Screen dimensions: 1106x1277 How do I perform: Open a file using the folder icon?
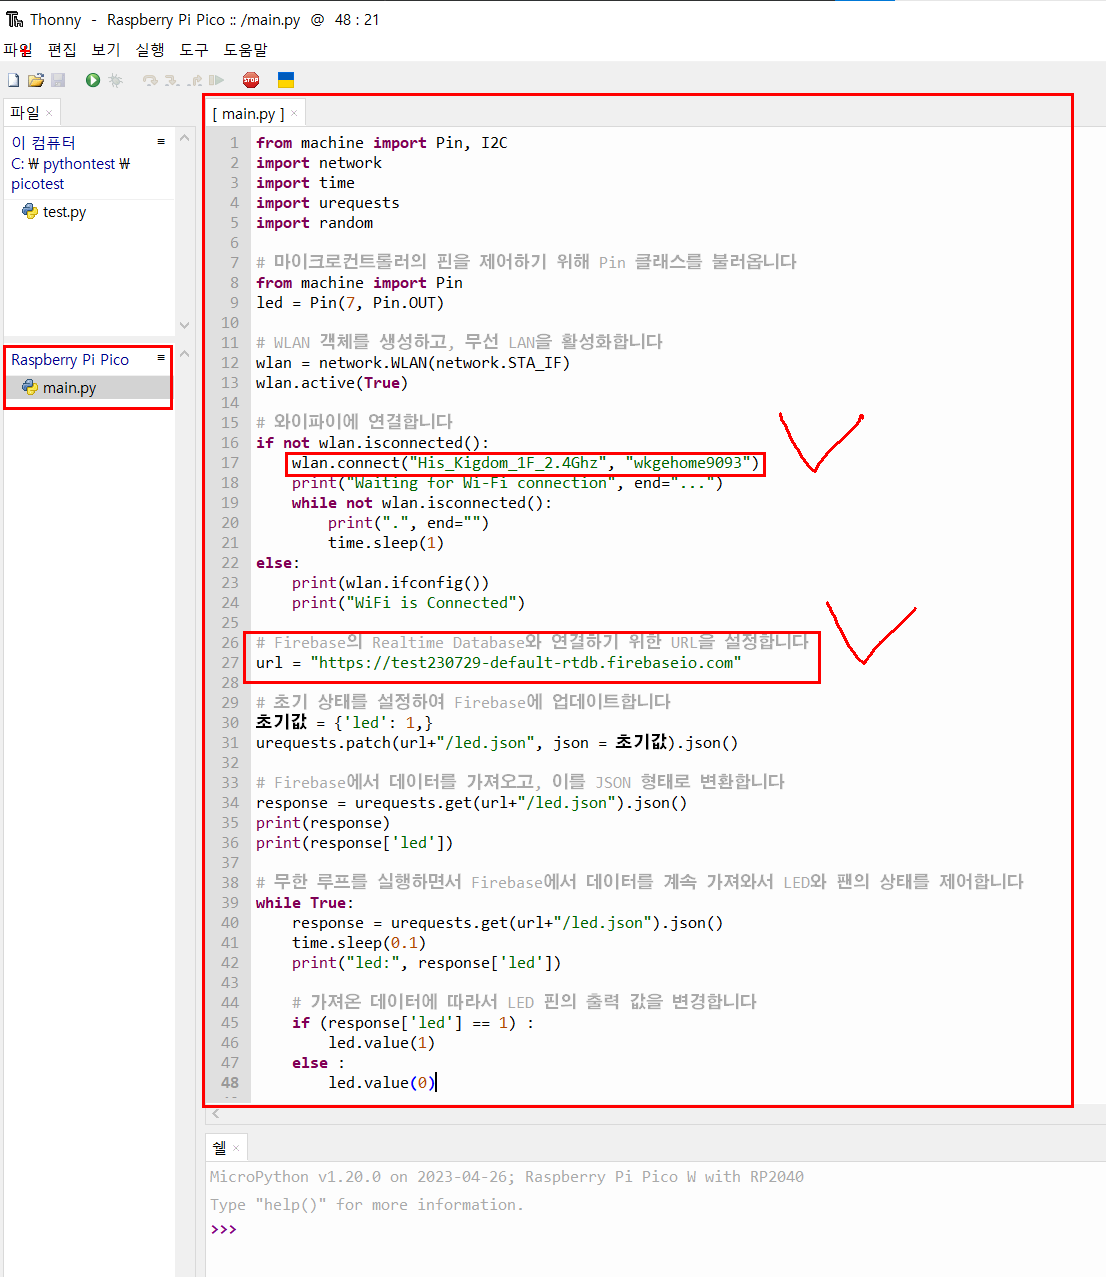coord(36,80)
